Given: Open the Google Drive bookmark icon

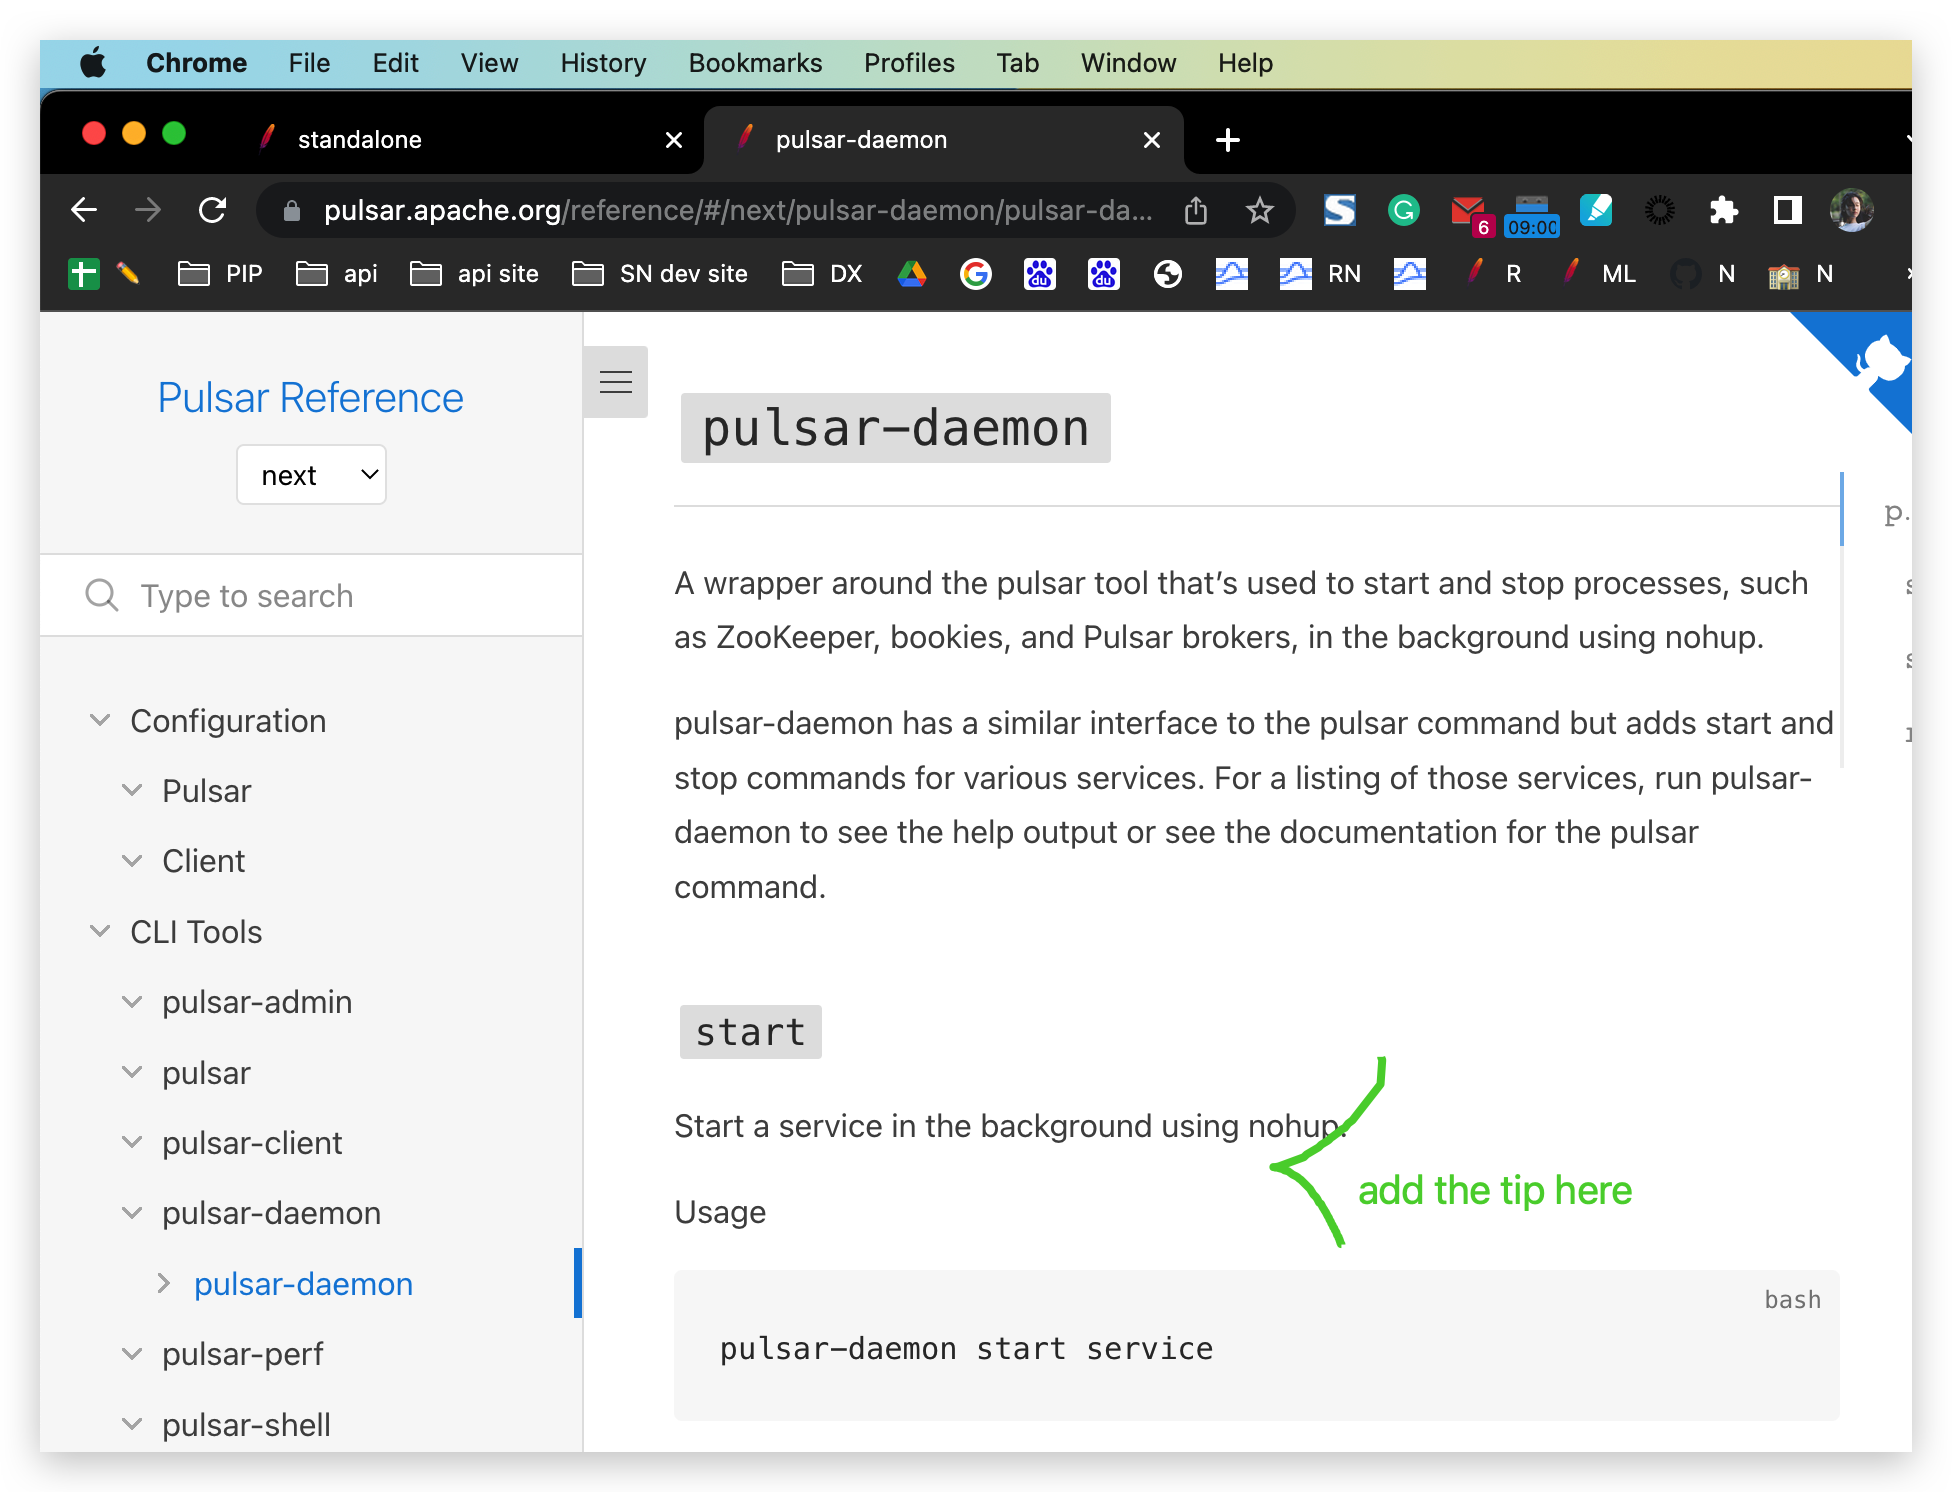Looking at the screenshot, I should 912,273.
